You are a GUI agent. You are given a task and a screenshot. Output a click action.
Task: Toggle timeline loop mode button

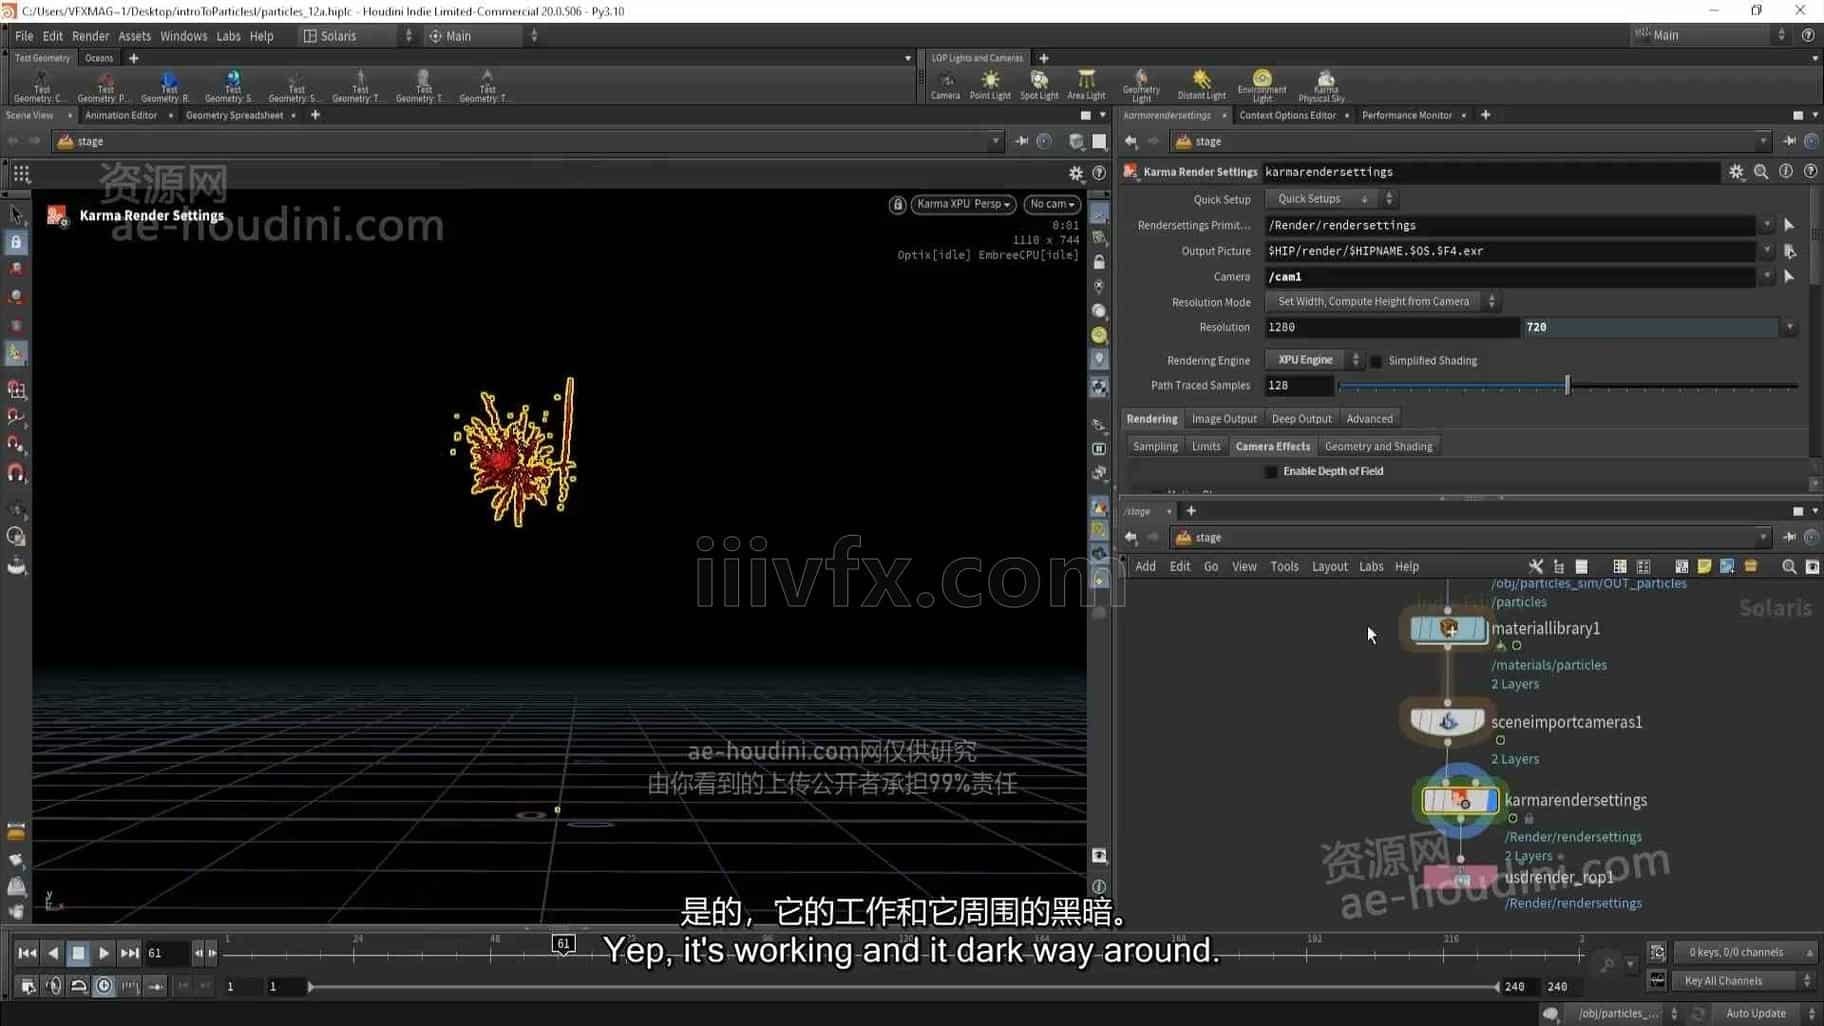(78, 987)
